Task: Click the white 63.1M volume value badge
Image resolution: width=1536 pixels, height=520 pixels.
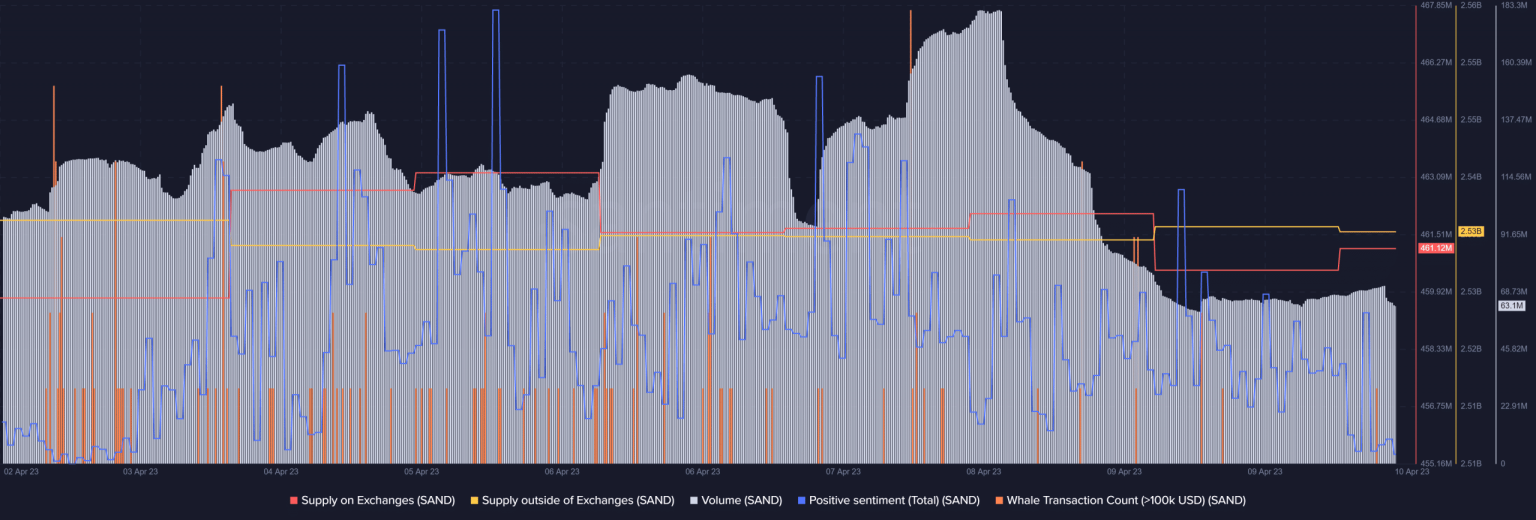Action: pos(1510,306)
